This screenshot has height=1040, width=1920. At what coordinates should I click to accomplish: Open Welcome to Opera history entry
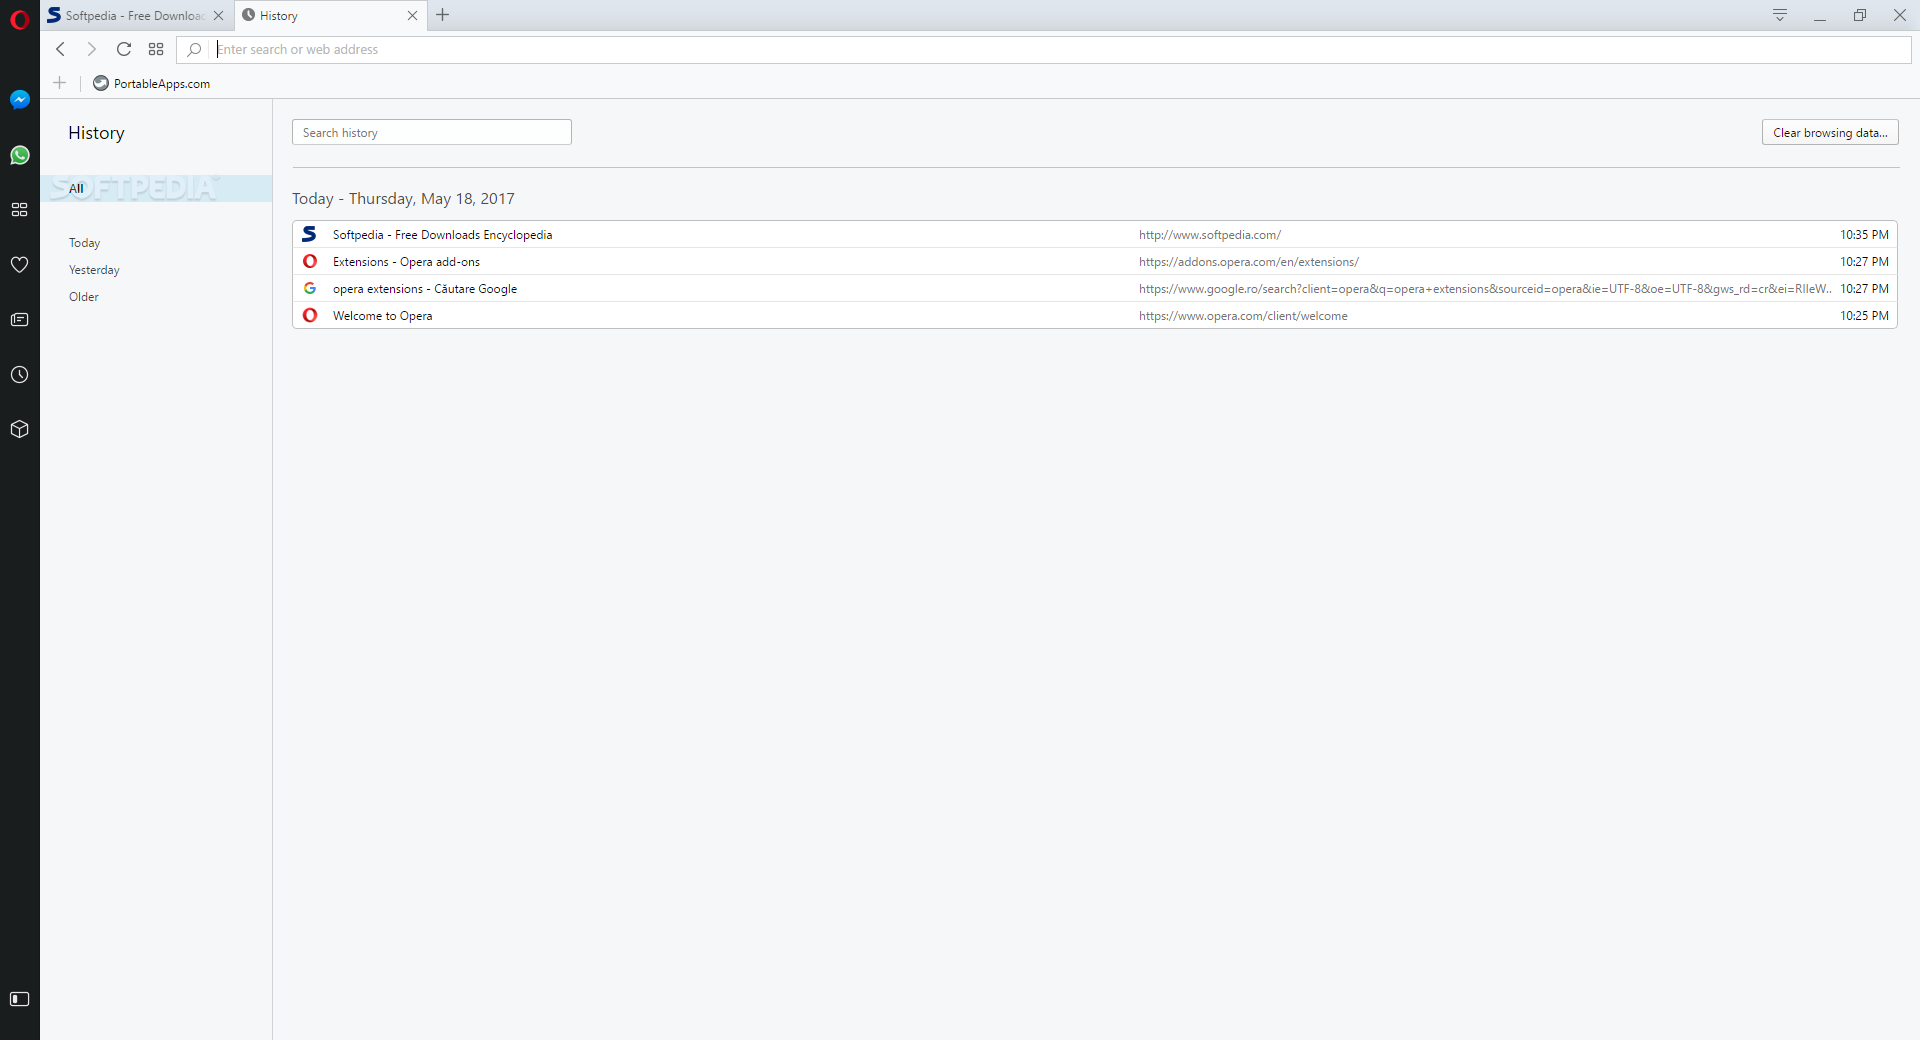click(x=382, y=316)
